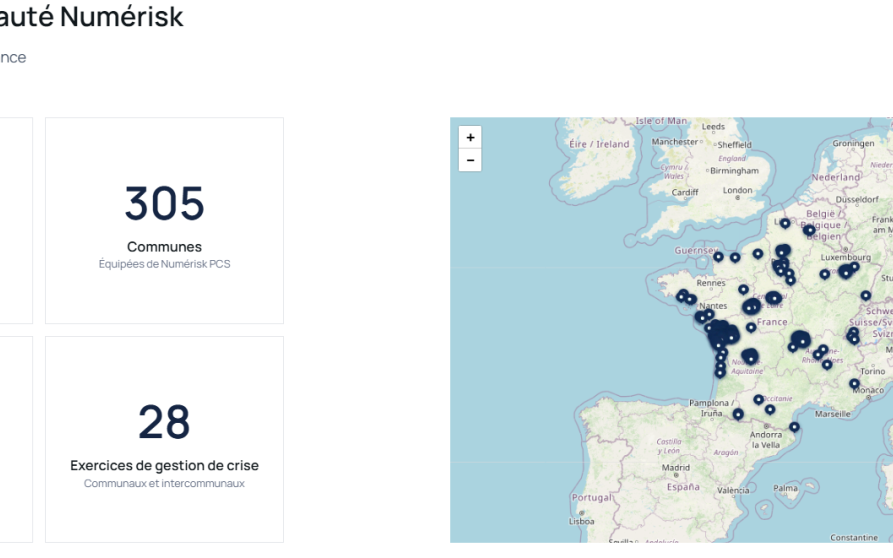
Task: Click the 'London' label on map
Action: click(738, 190)
